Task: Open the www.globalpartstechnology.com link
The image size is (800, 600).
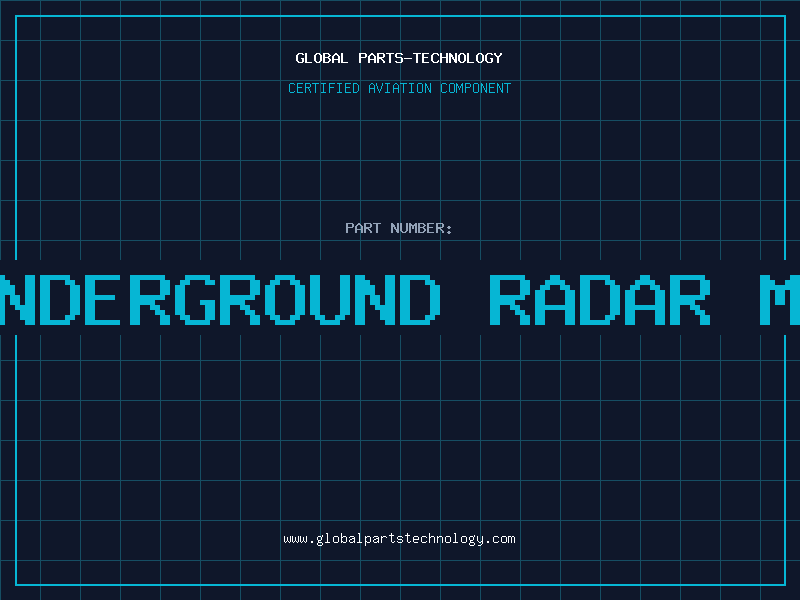Action: point(399,539)
